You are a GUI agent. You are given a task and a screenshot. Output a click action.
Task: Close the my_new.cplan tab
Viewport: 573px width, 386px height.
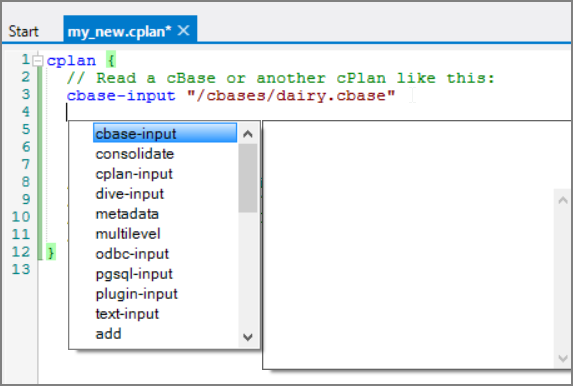coord(183,31)
